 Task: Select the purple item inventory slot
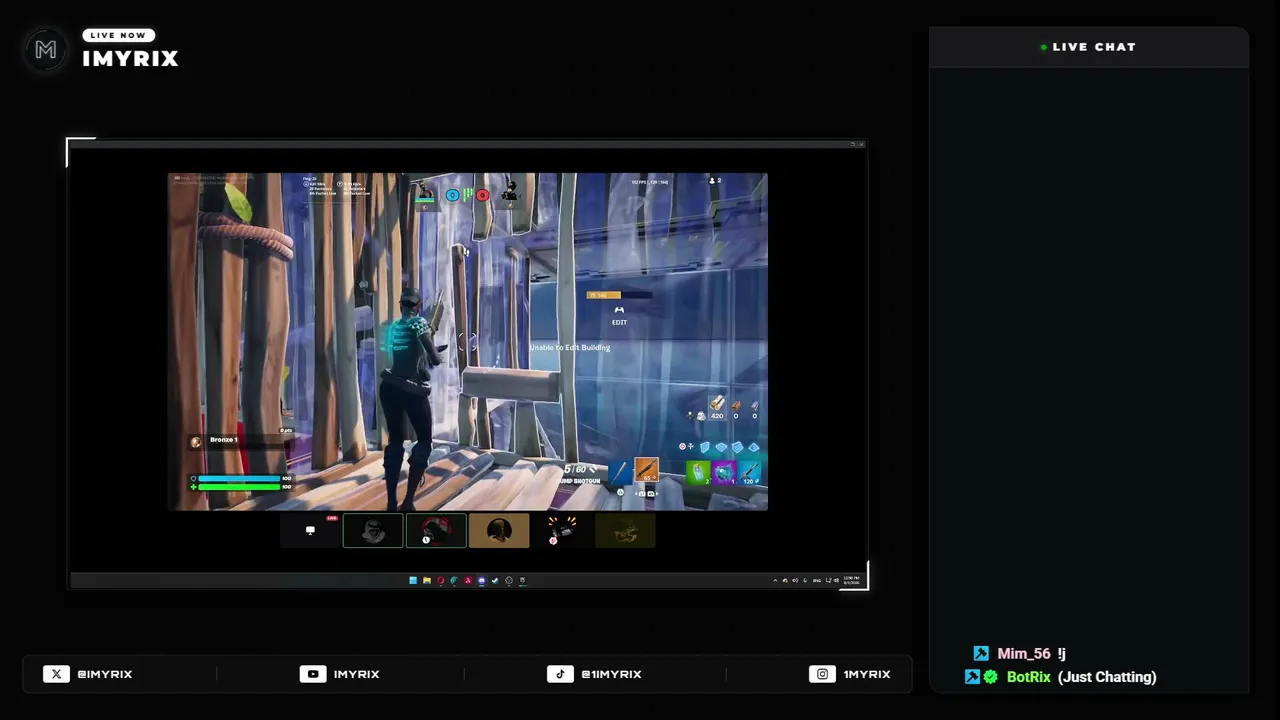(723, 472)
